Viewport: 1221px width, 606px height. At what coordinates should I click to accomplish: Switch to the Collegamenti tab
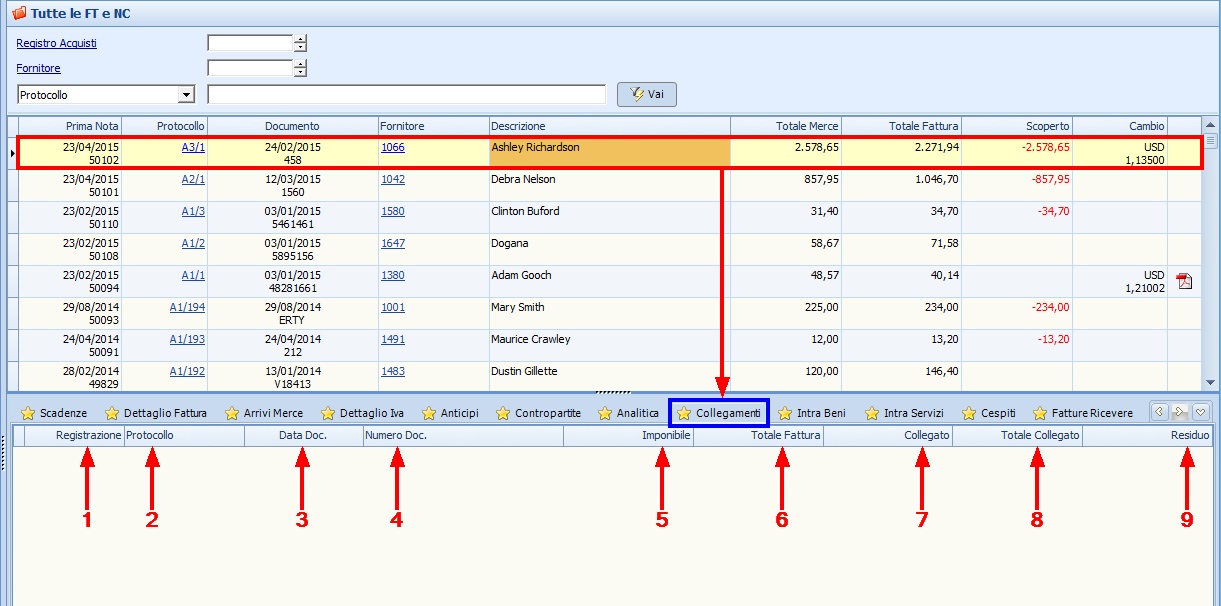coord(728,413)
